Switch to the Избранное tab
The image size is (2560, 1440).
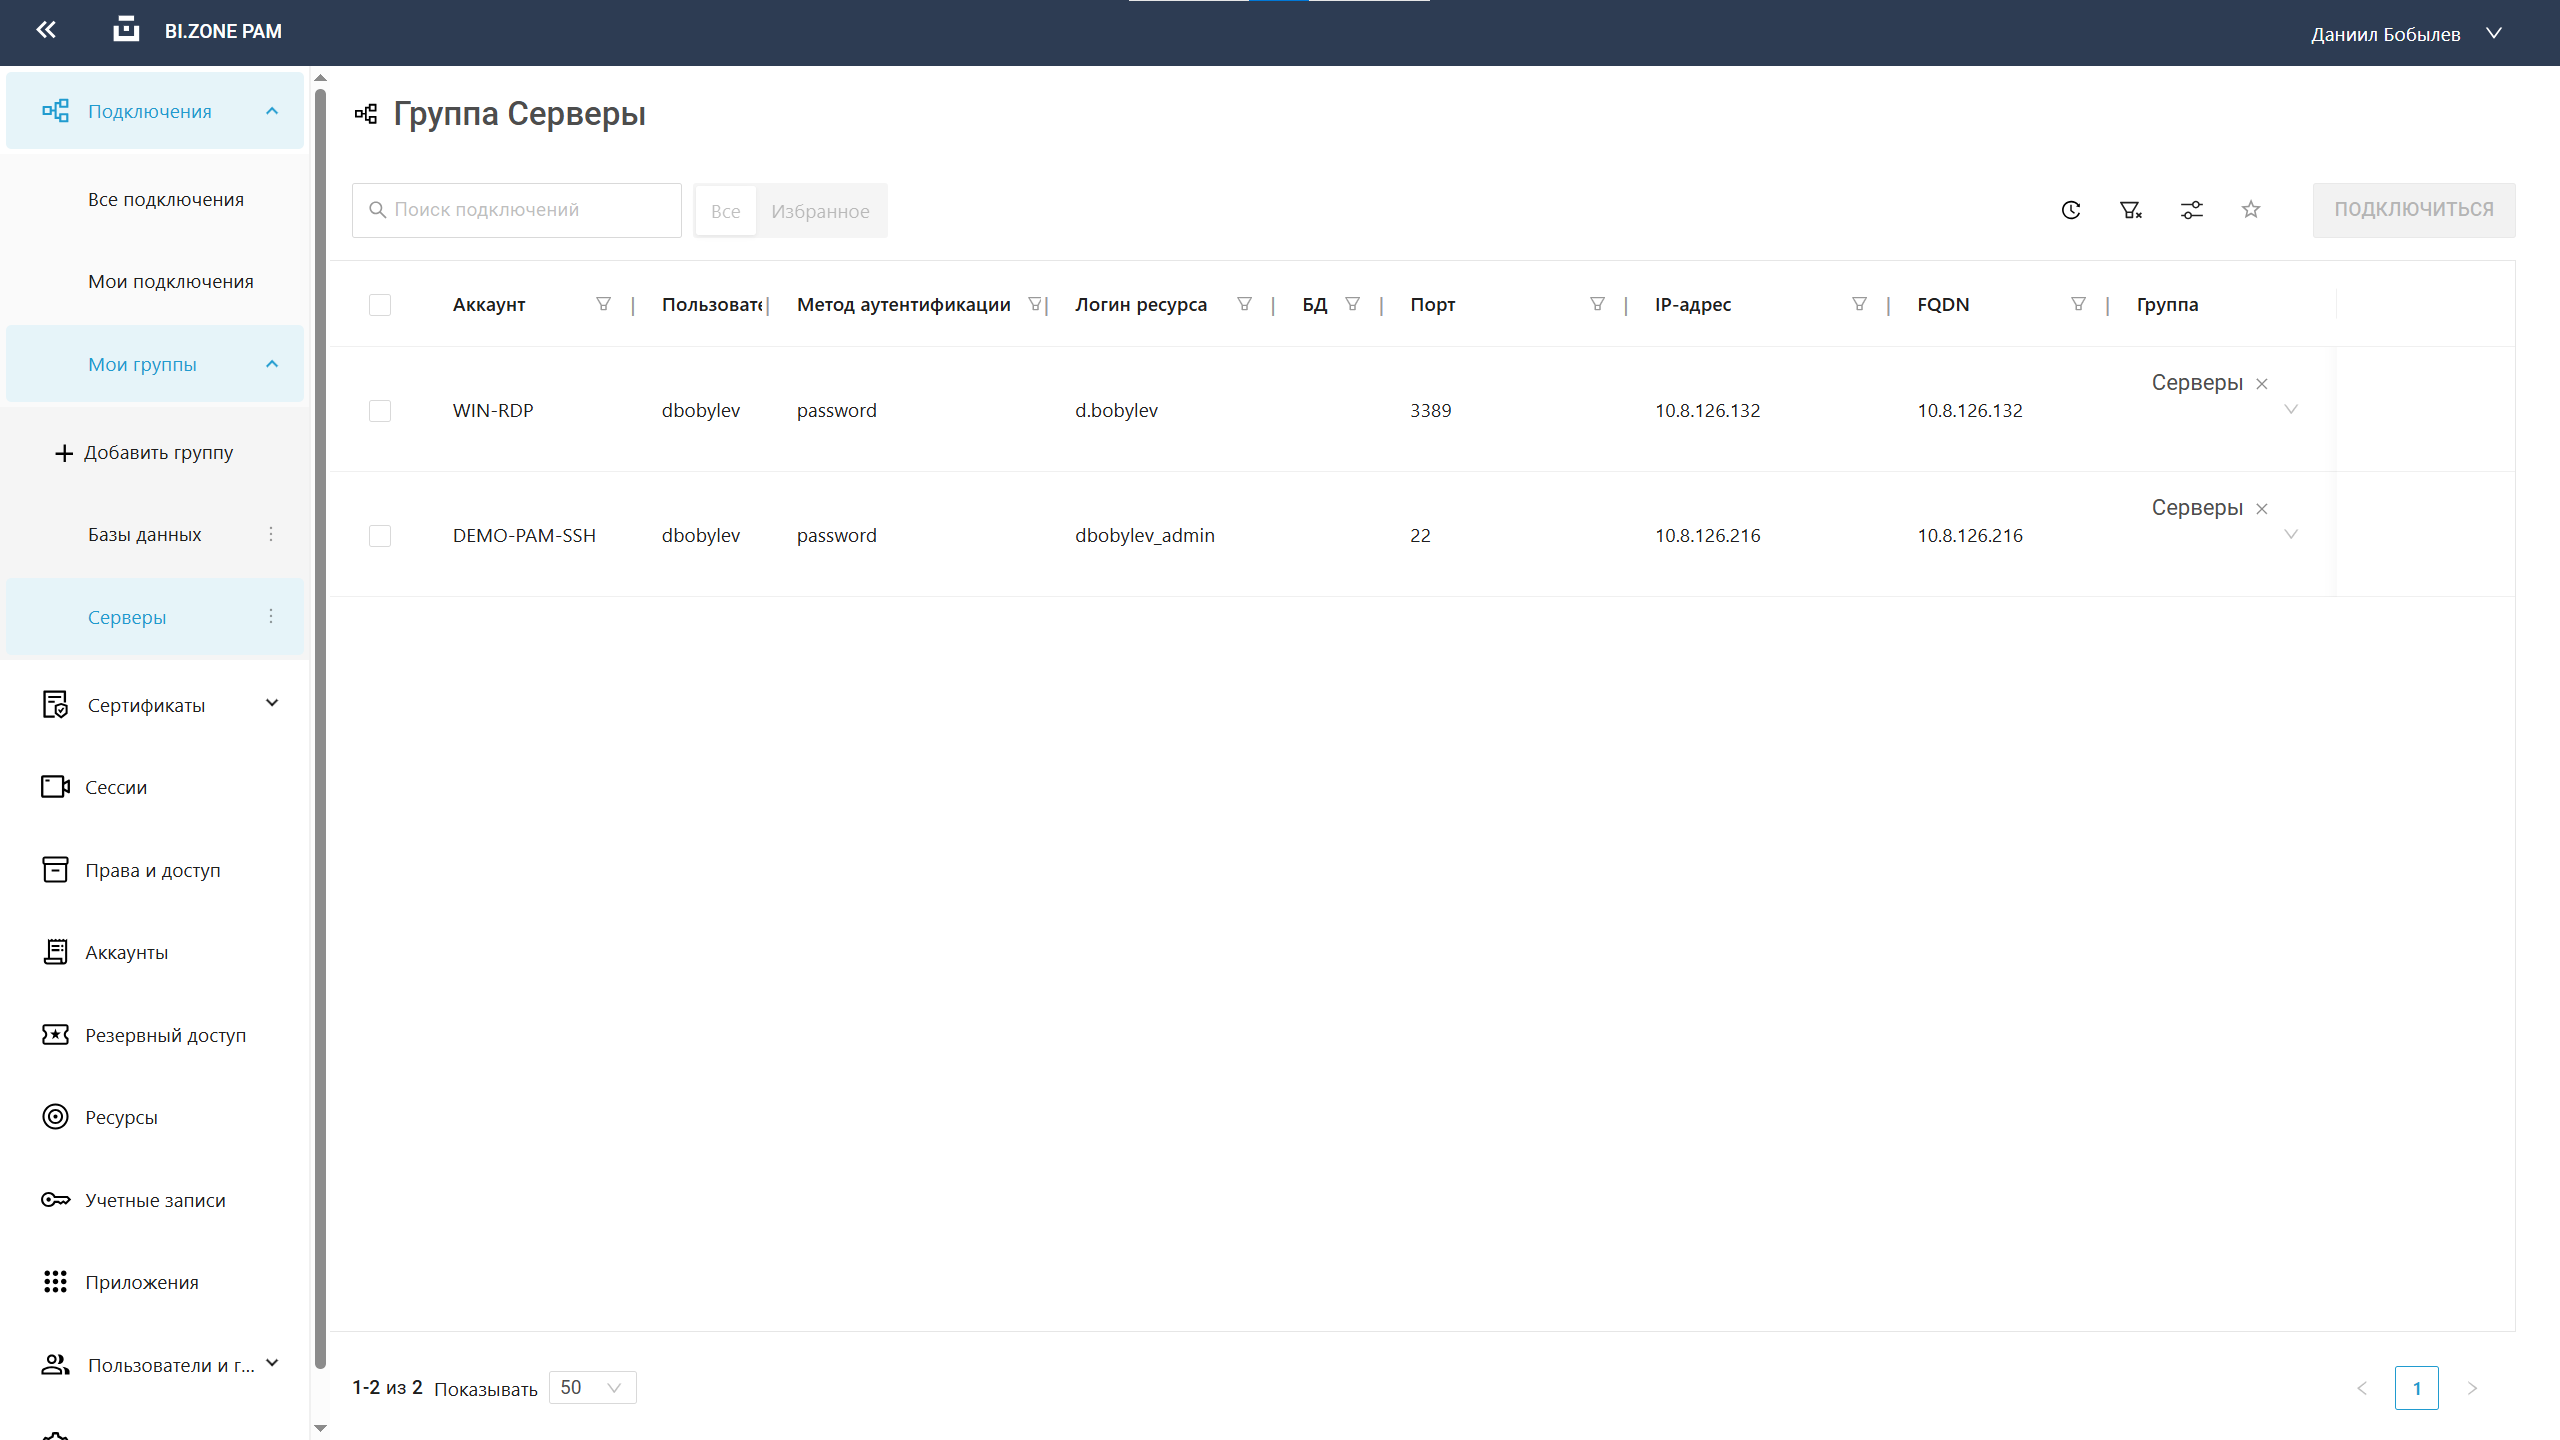[x=820, y=211]
